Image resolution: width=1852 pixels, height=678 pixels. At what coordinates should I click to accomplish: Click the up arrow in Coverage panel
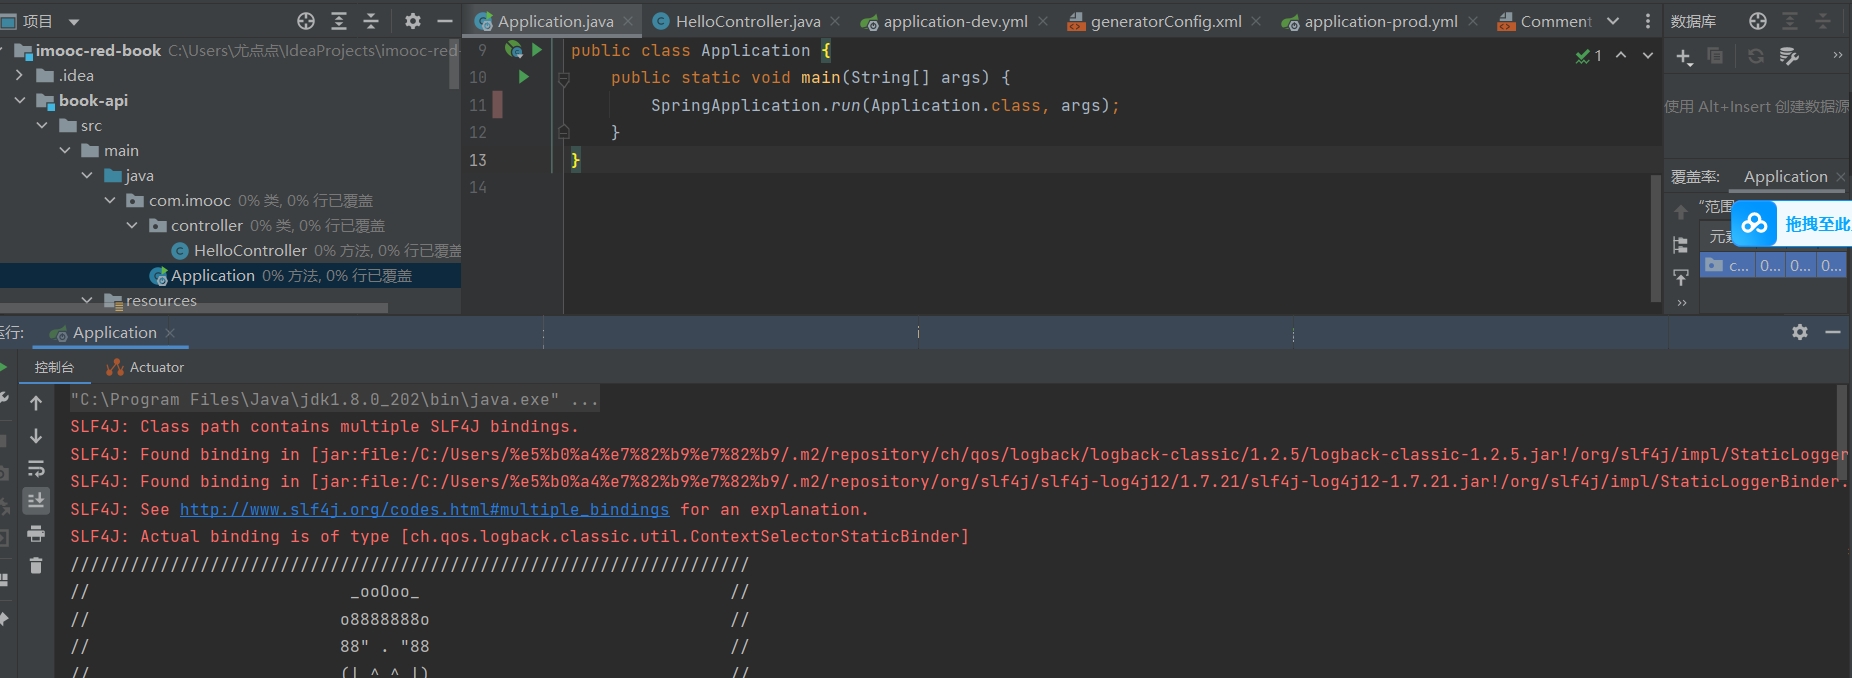(1681, 212)
